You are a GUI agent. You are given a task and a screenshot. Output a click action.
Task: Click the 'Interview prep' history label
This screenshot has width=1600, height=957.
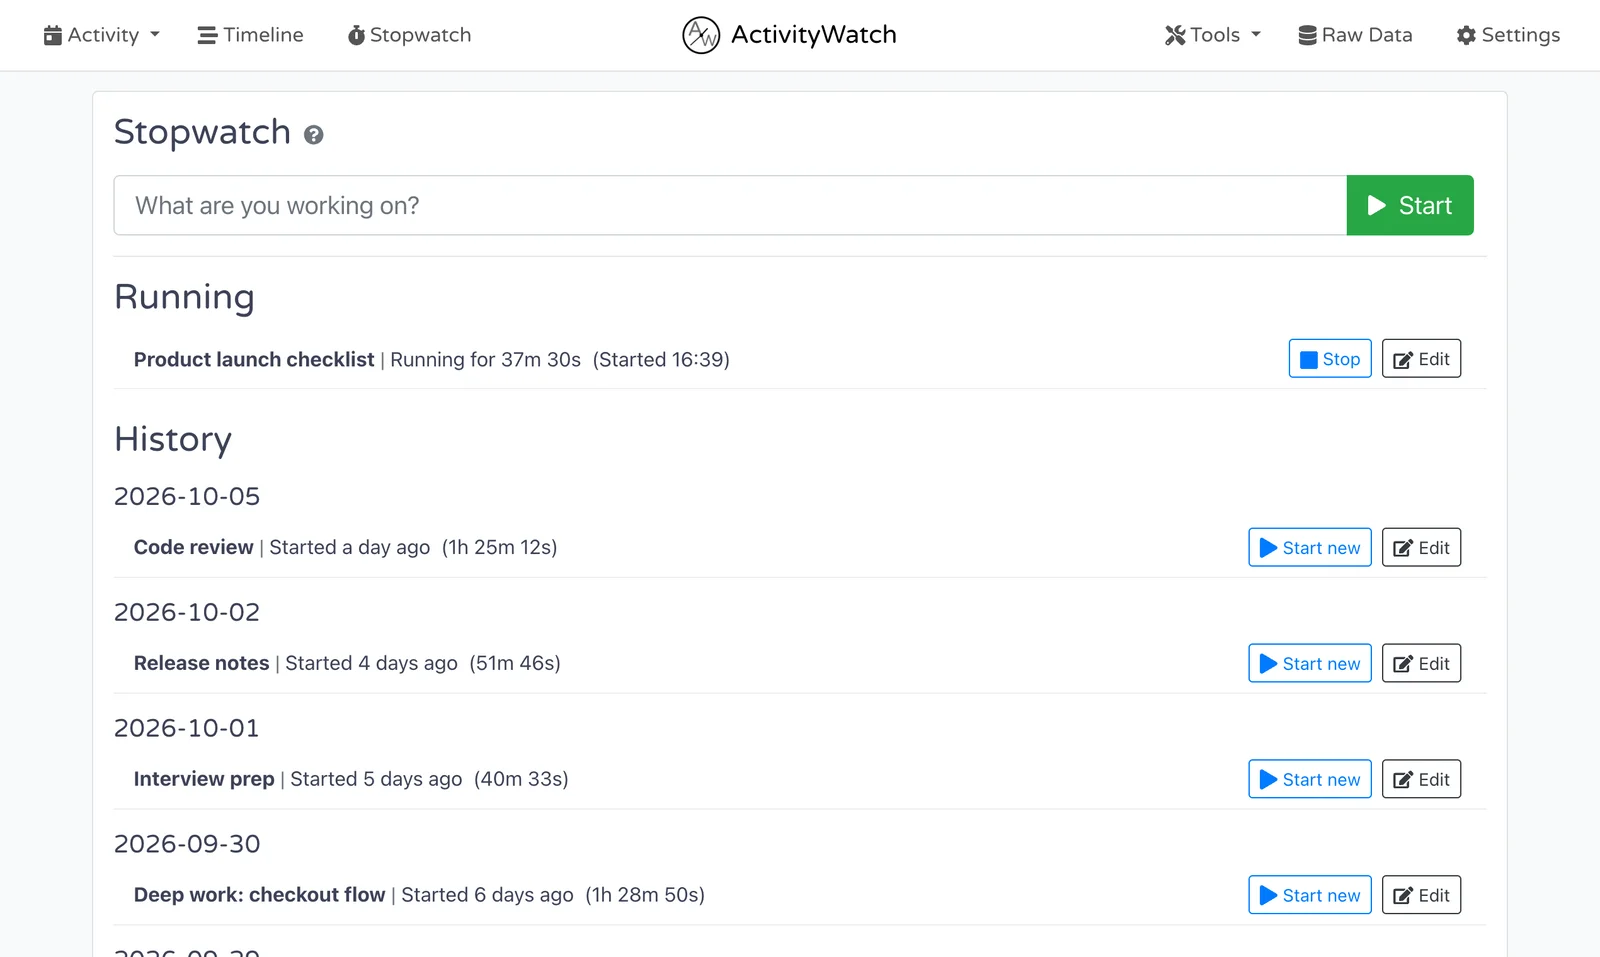click(x=204, y=780)
